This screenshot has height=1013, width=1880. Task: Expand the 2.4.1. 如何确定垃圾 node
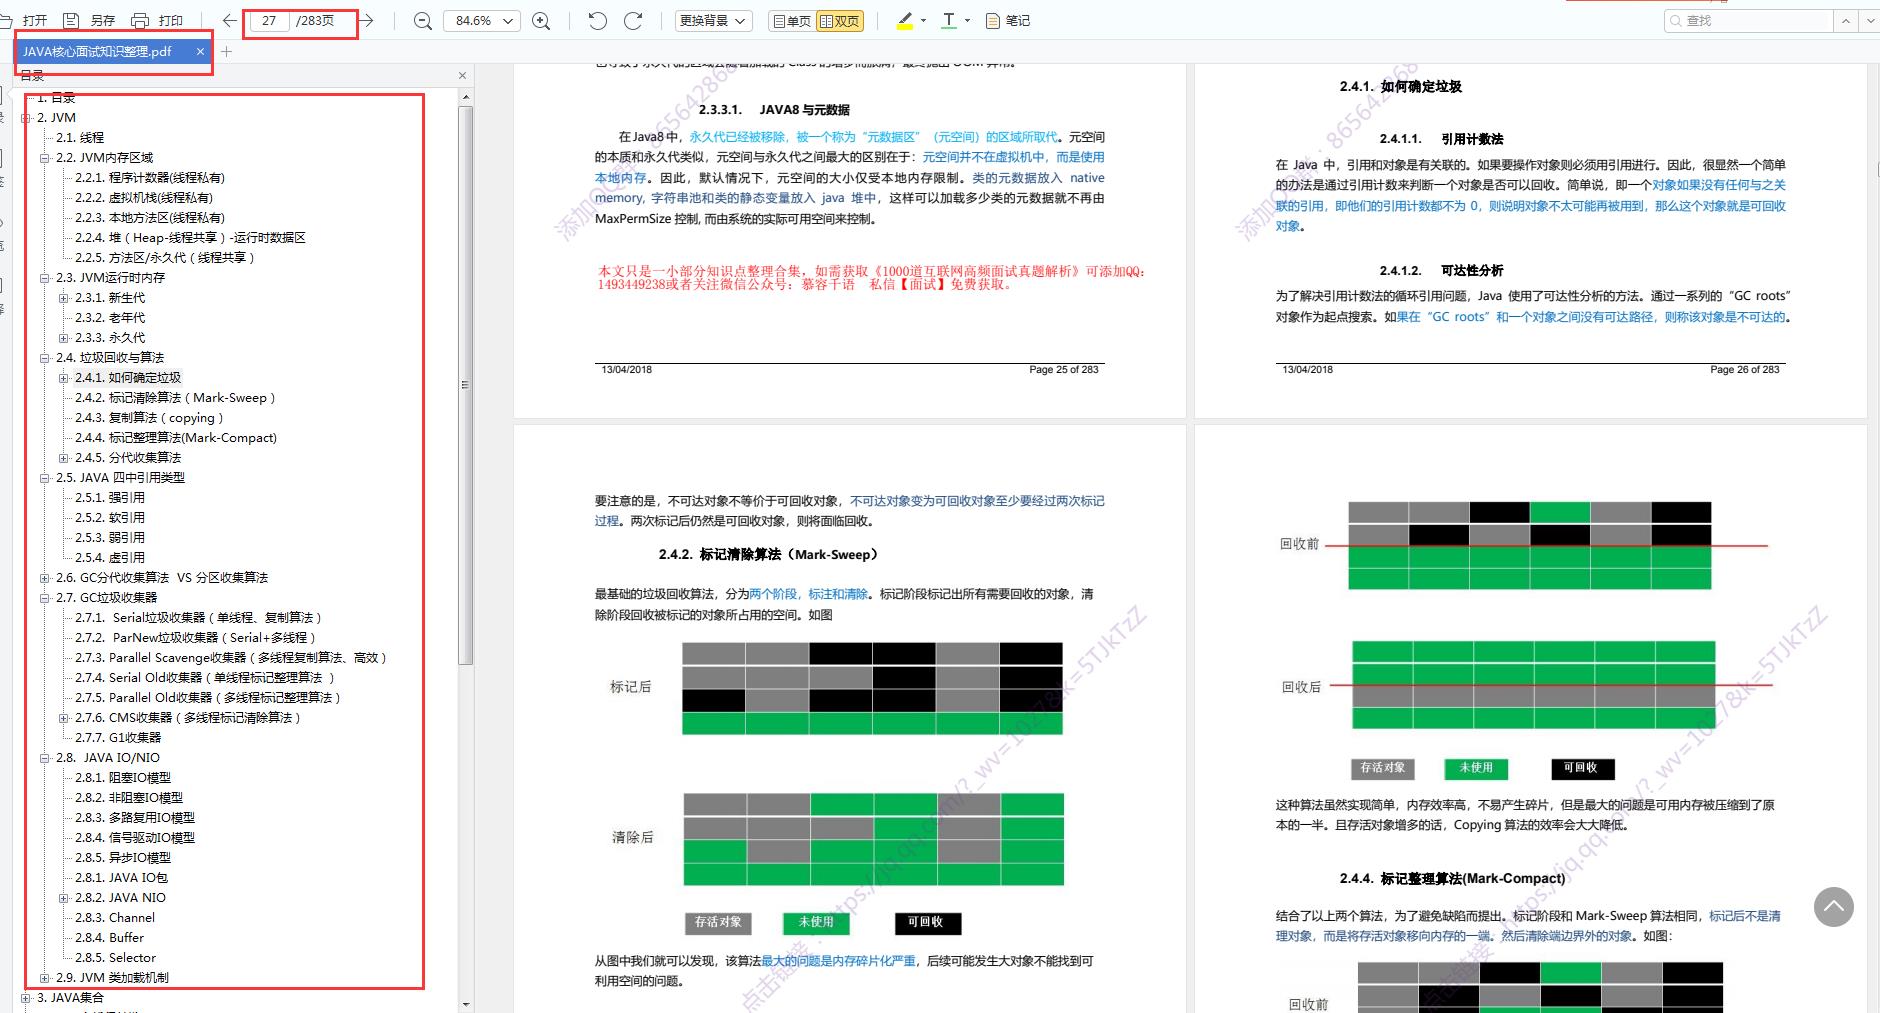[x=64, y=378]
